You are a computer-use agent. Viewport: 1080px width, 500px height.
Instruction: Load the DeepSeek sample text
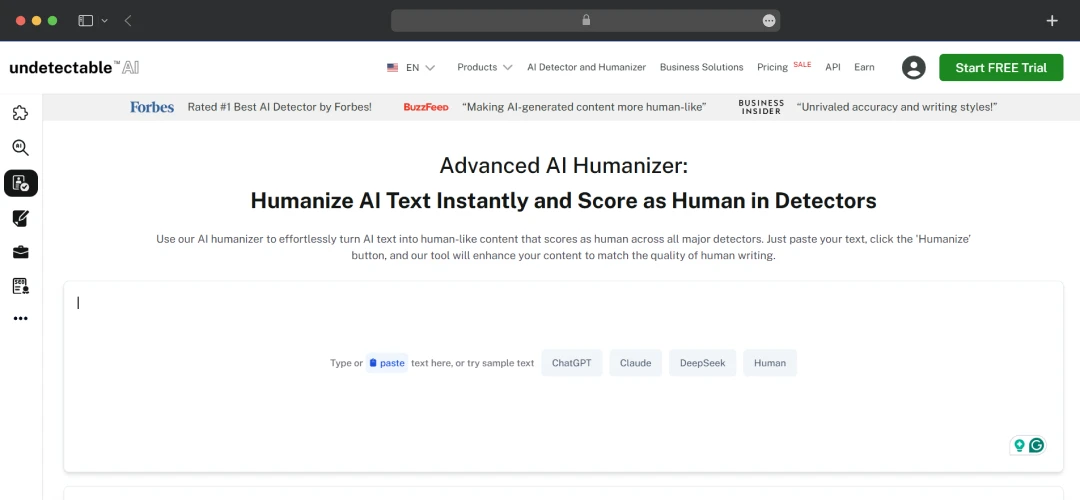(x=702, y=363)
